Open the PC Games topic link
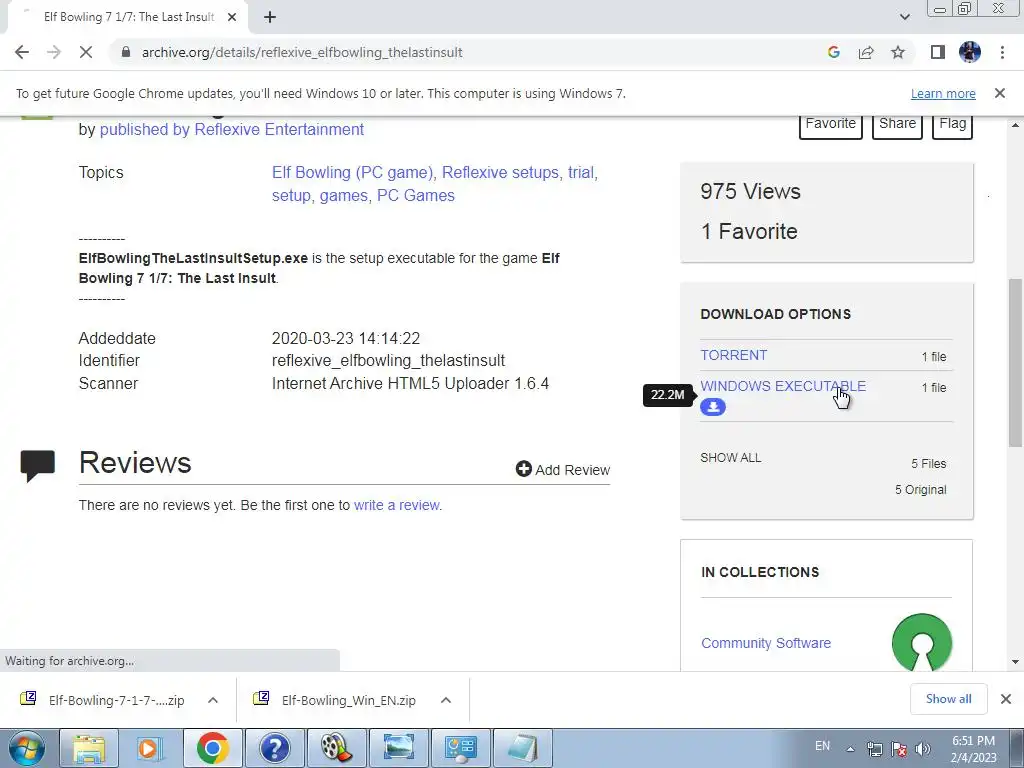This screenshot has height=768, width=1024. (416, 195)
